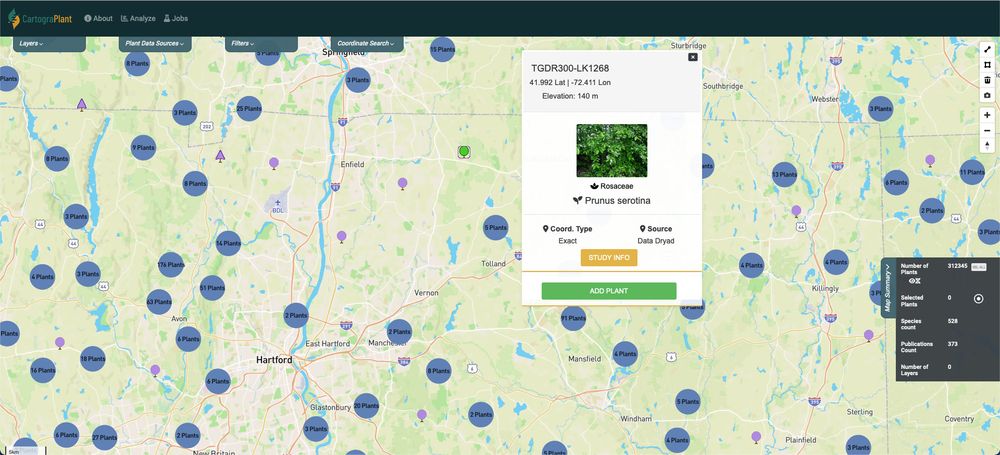Click the trash delete drawing icon
This screenshot has width=1000, height=455.
tap(987, 80)
